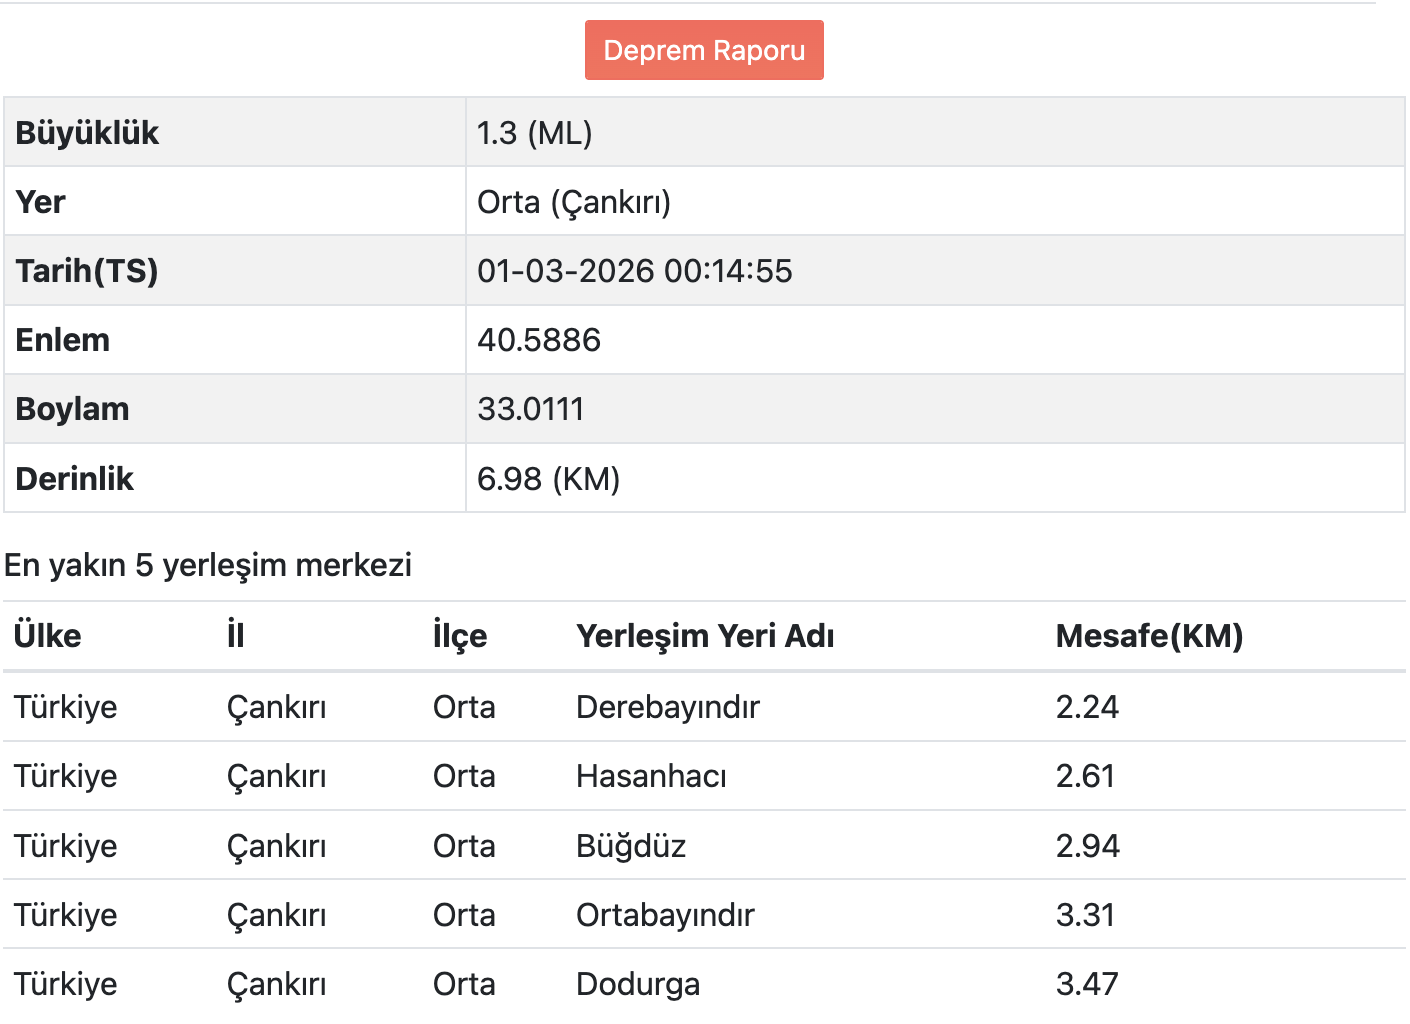Select the magnitude value 1.3 (ML)

point(534,133)
